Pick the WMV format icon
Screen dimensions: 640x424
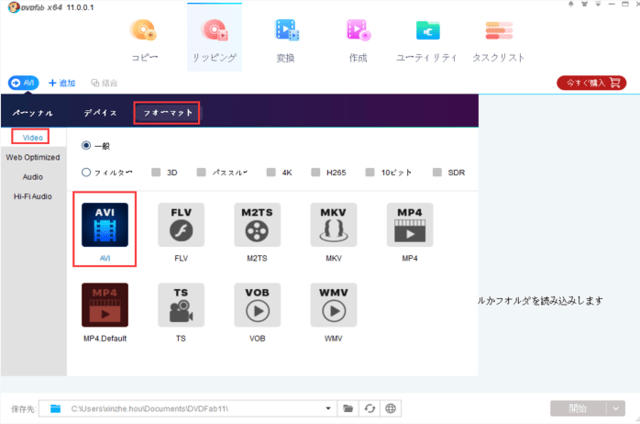pyautogui.click(x=332, y=306)
